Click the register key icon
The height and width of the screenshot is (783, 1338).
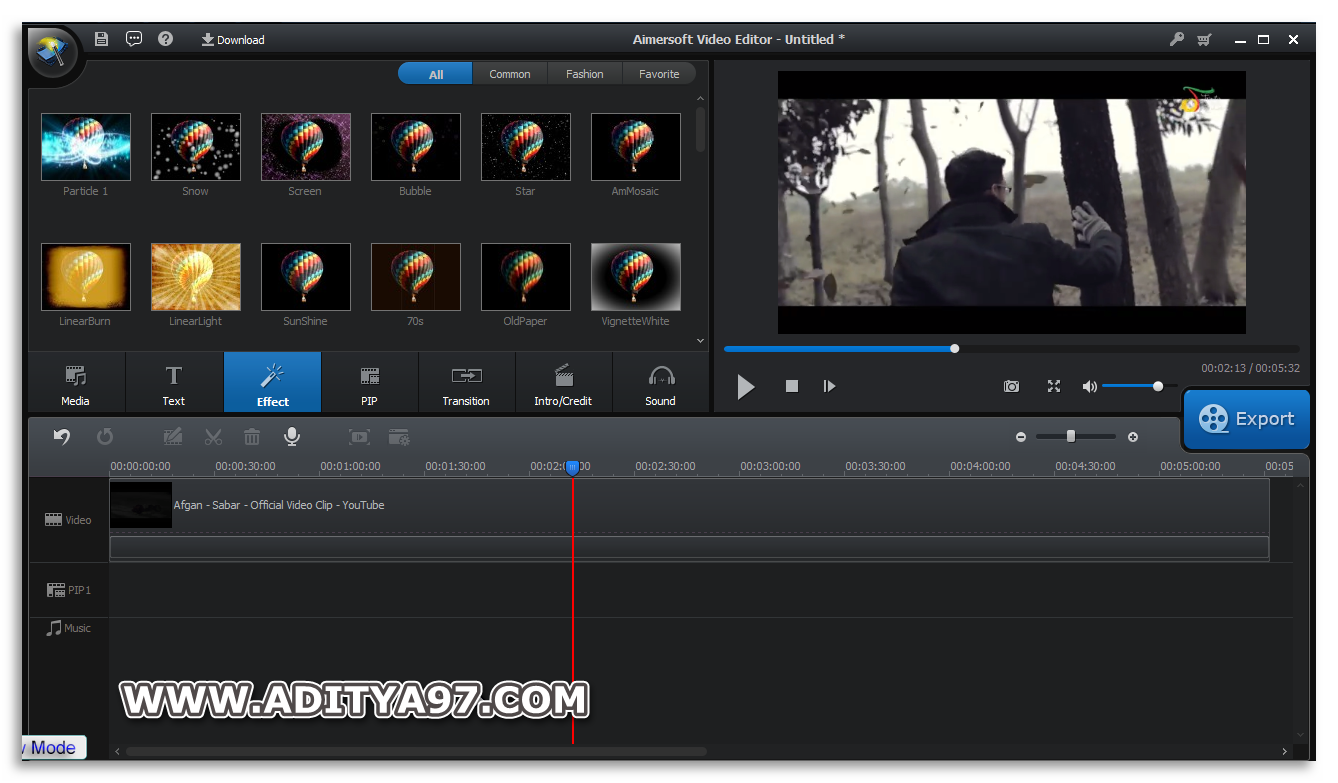click(x=1176, y=40)
